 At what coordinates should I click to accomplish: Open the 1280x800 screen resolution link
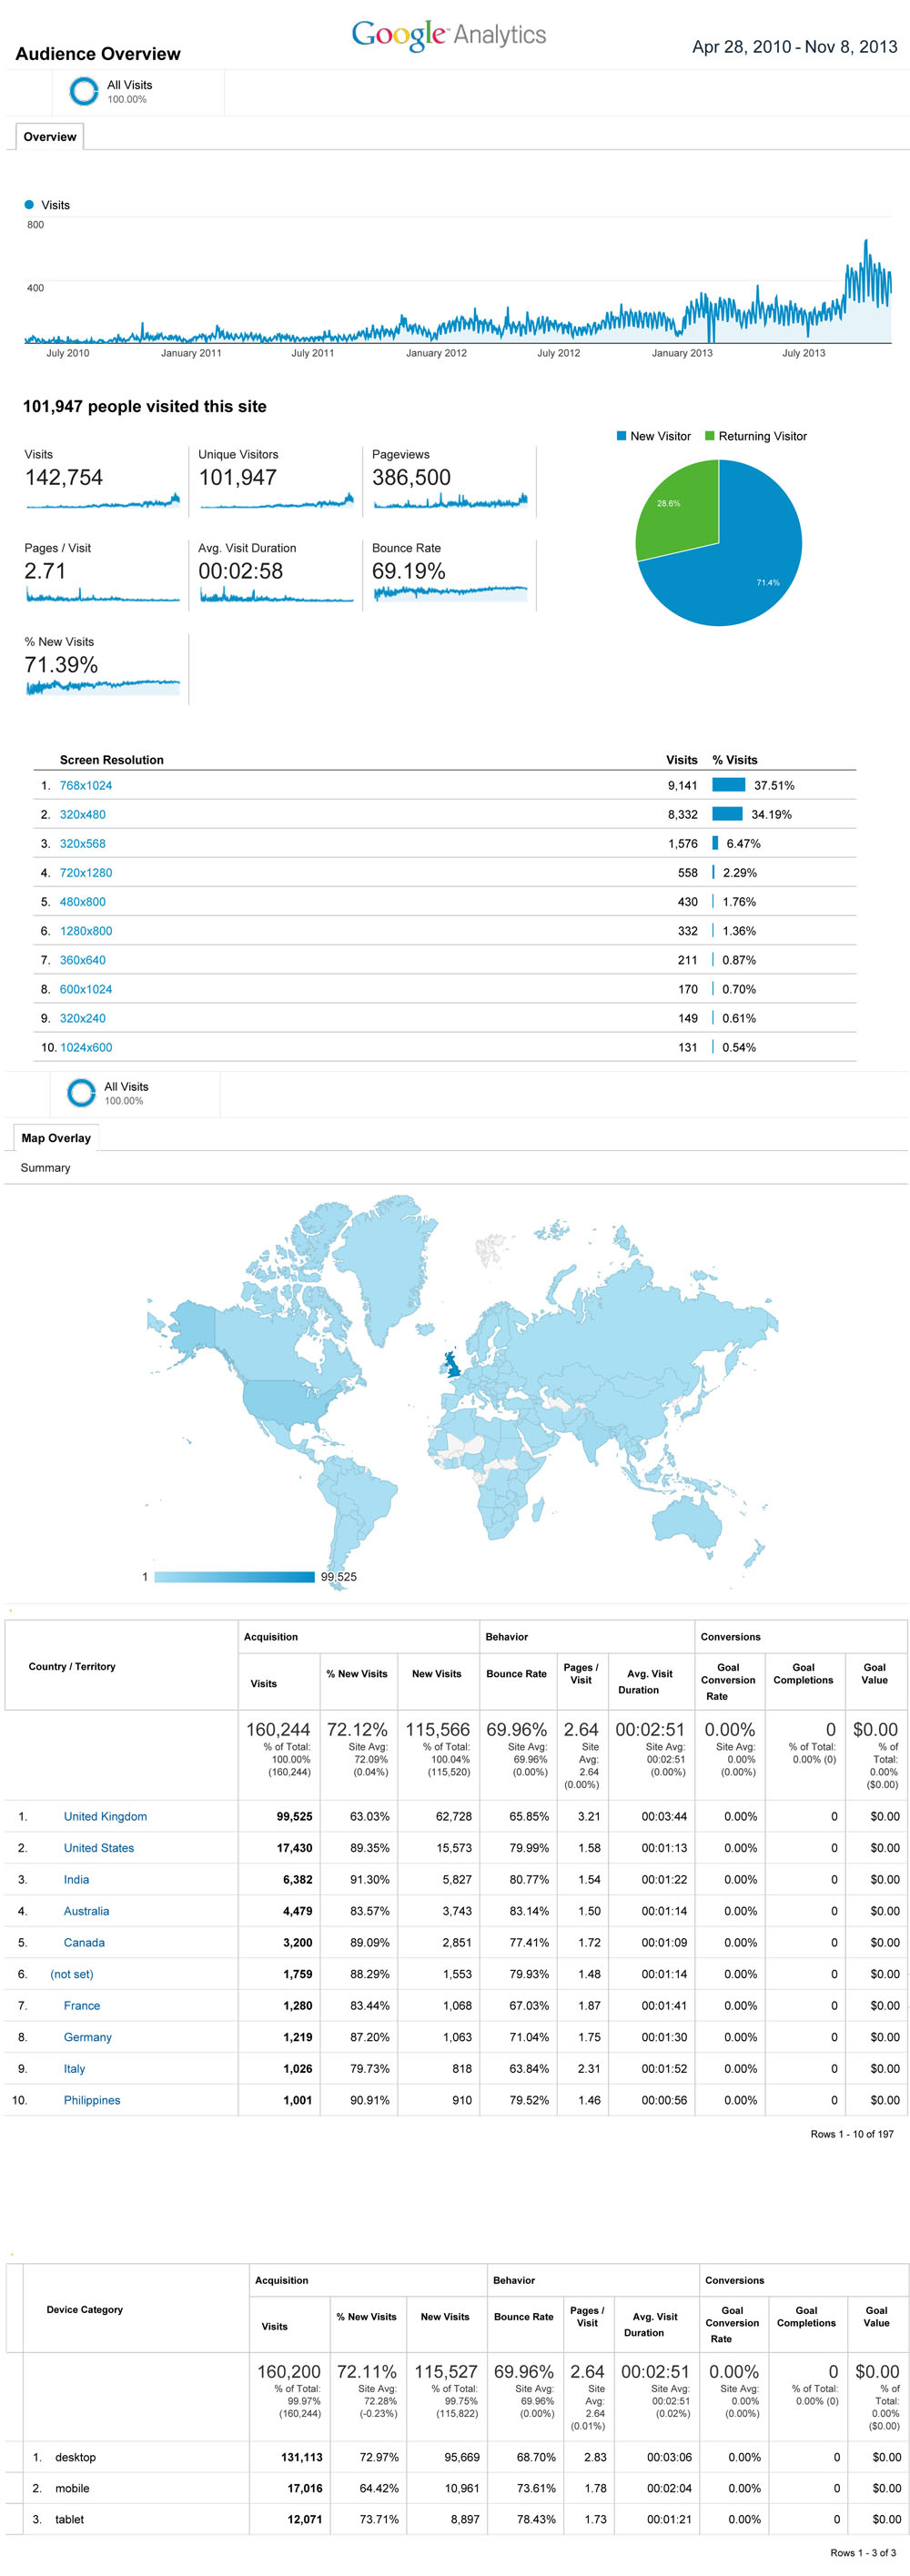(86, 931)
